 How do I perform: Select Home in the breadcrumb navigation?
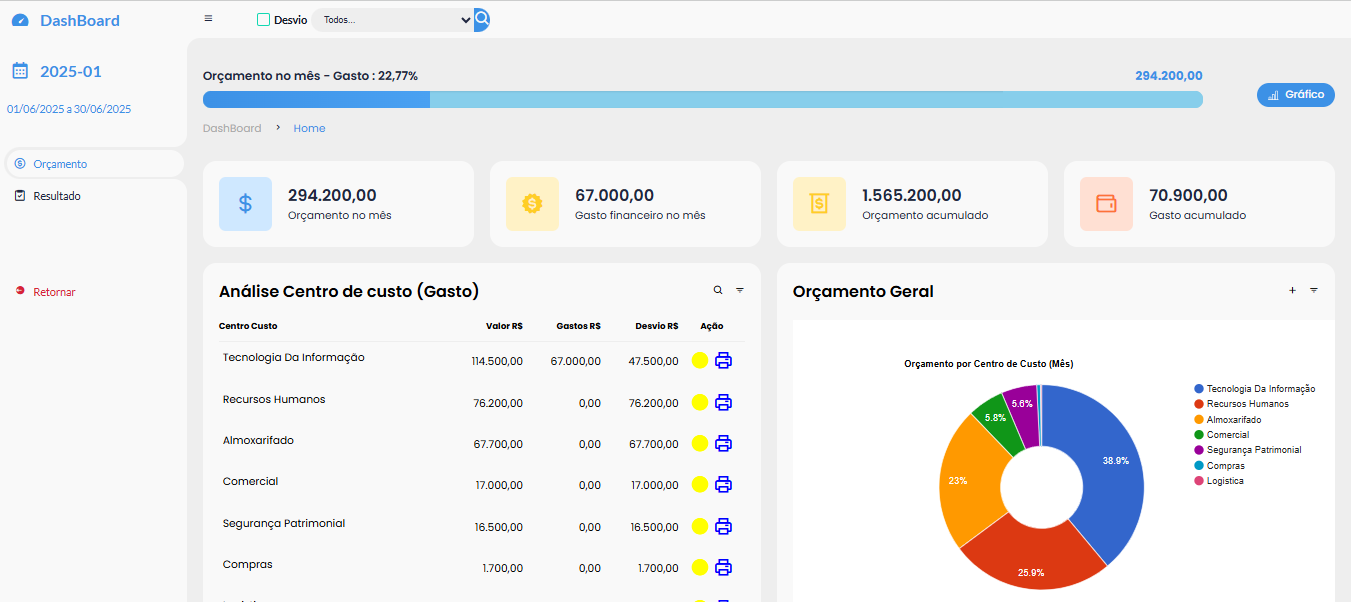[309, 128]
